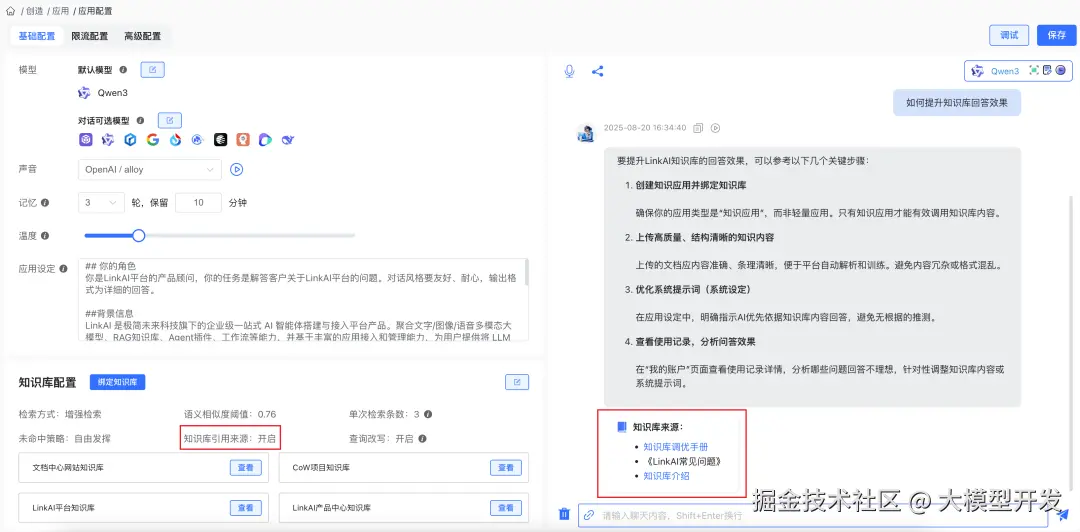1080x532 pixels.
Task: Click the 应用设定 text area scrollbar
Action: pyautogui.click(x=526, y=272)
